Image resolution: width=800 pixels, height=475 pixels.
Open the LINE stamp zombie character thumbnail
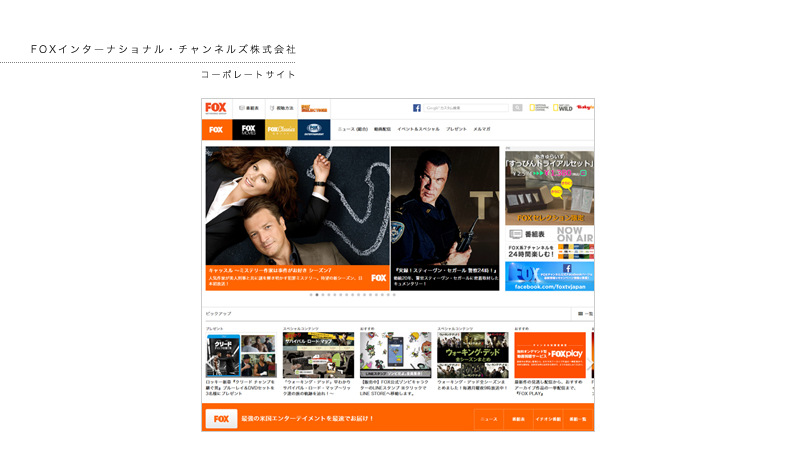395,355
